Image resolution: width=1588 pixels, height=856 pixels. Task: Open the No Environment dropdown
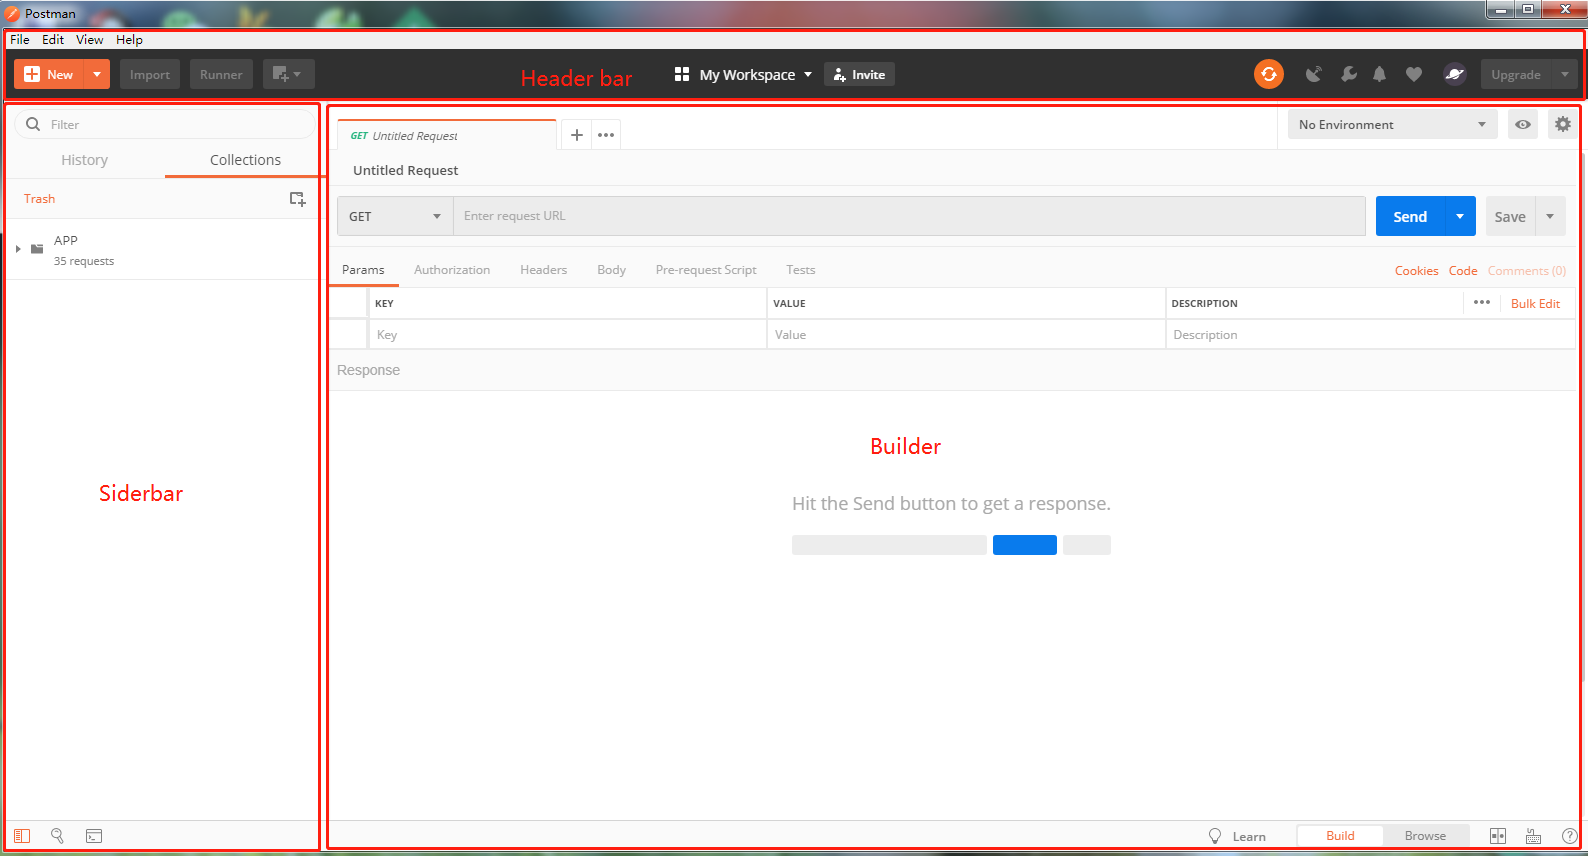1392,124
